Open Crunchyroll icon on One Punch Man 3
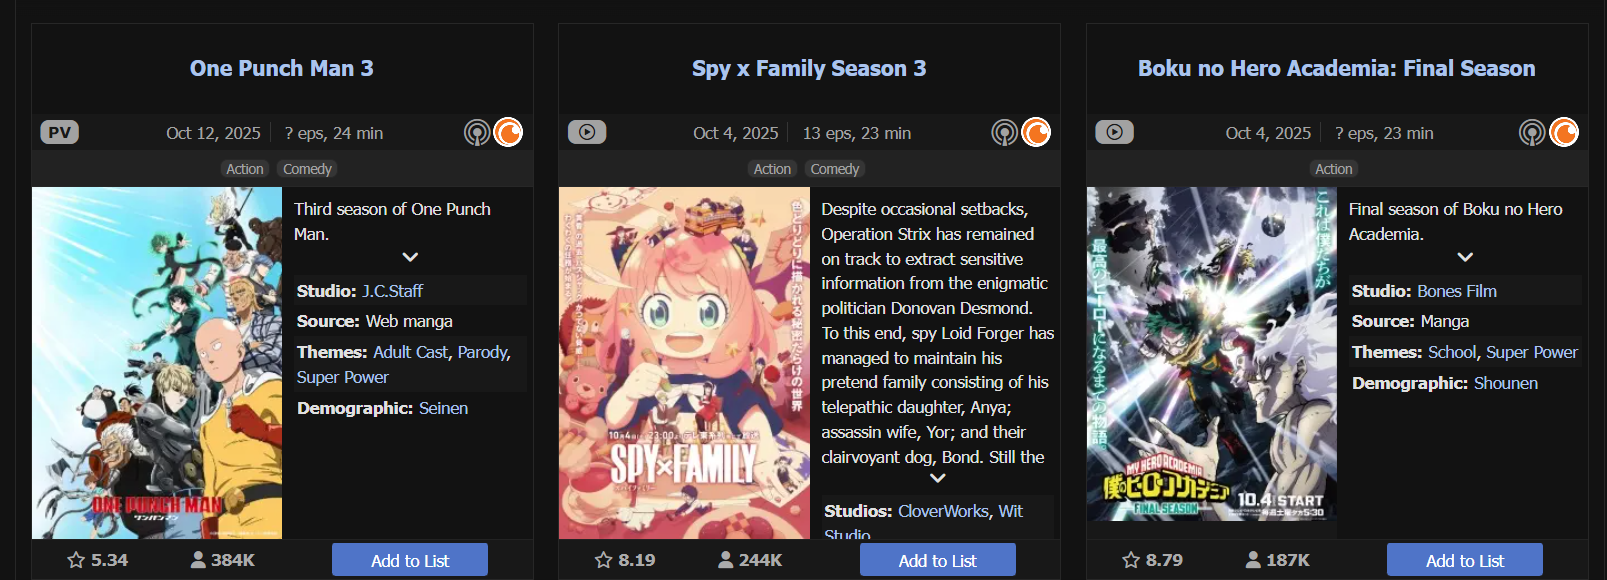The height and width of the screenshot is (580, 1607). pos(508,132)
